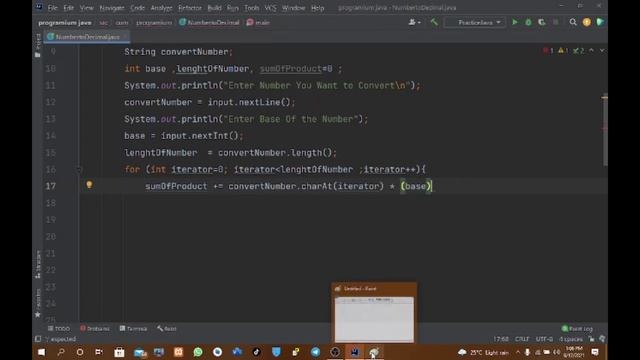Viewport: 640px width, 360px height.
Task: Open the Project tool window sidebar button
Action: [38, 46]
